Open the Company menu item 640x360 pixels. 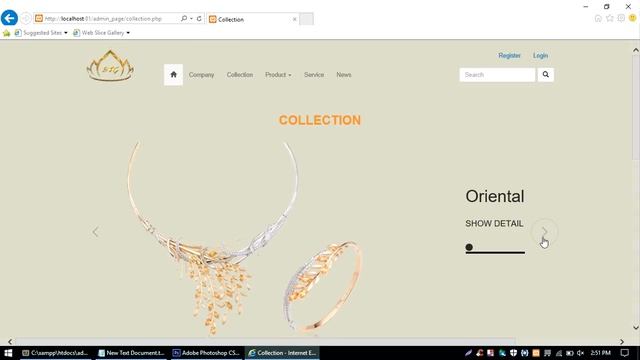pyautogui.click(x=201, y=75)
